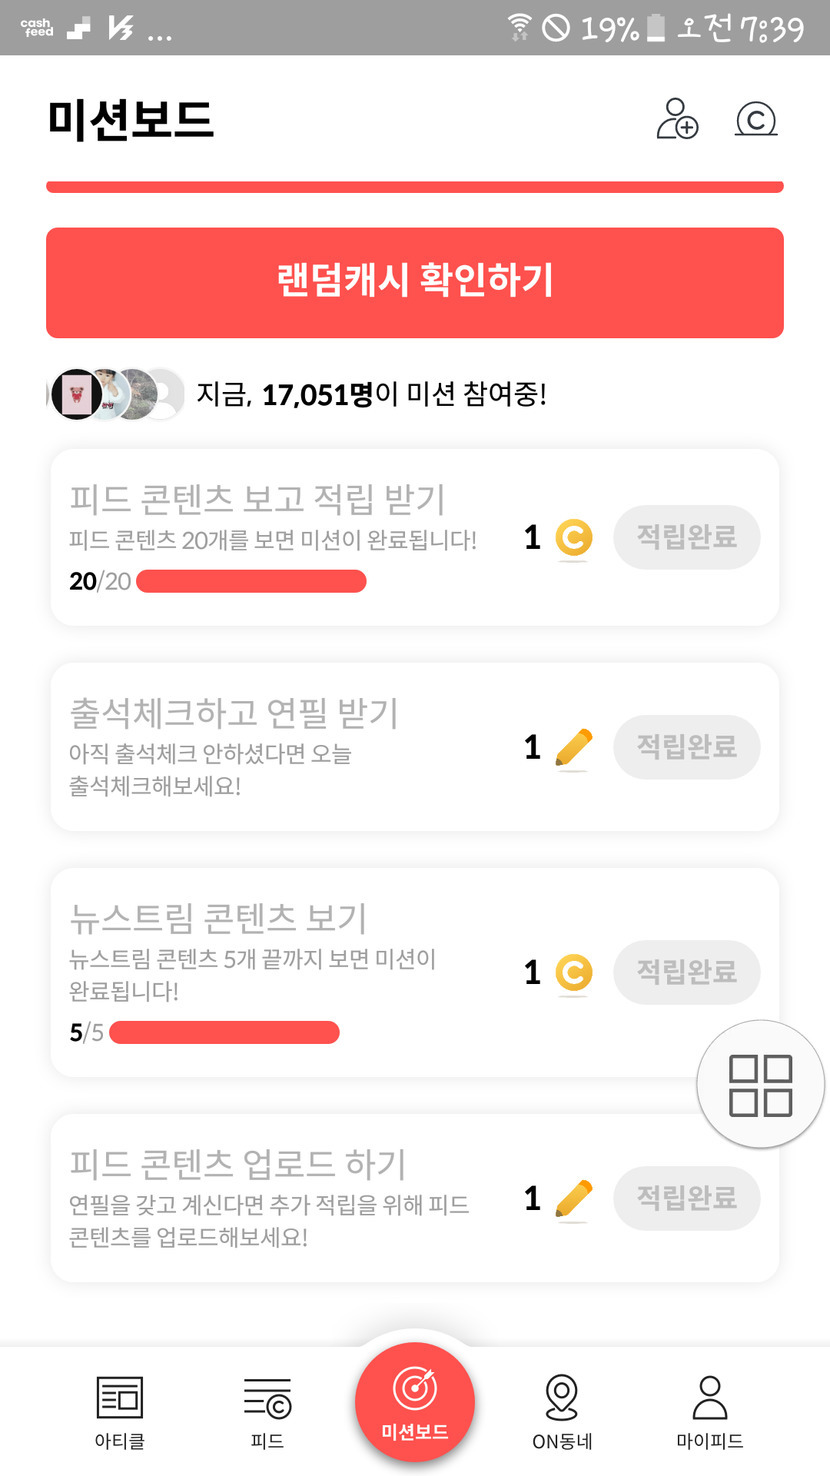The width and height of the screenshot is (830, 1476).
Task: Tap 적립완료 for 출석체크하고 연필 받기
Action: 687,747
